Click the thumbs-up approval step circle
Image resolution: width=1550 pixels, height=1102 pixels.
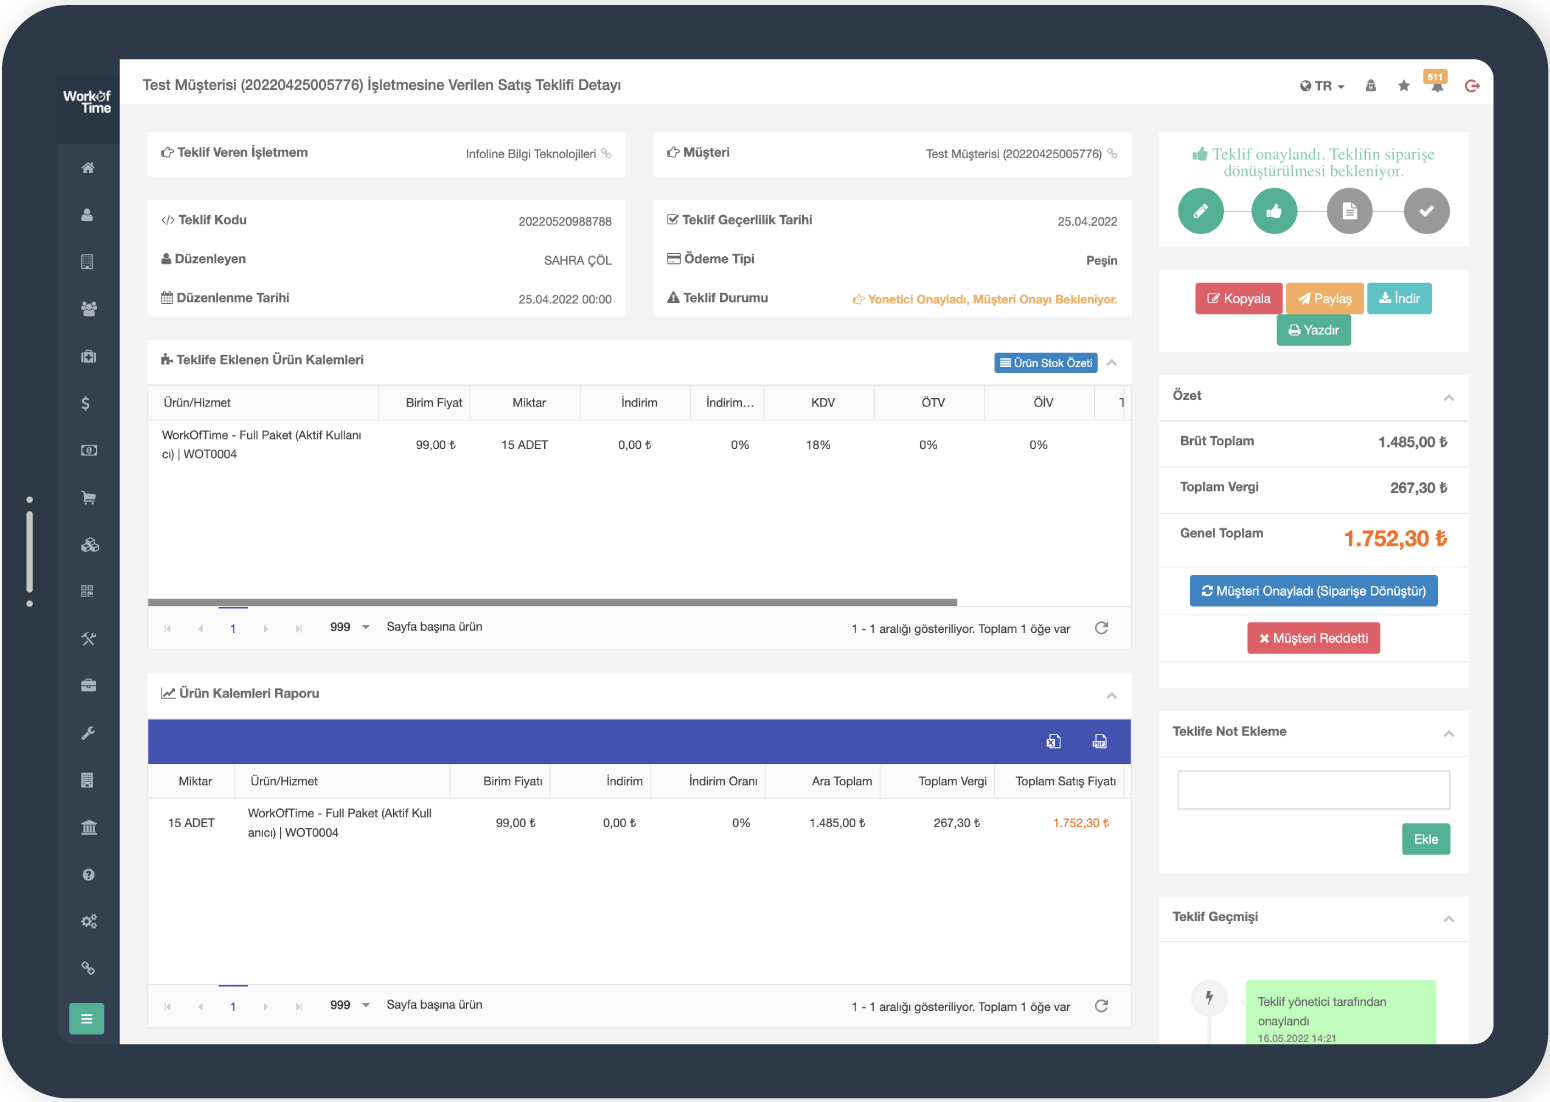(1274, 211)
